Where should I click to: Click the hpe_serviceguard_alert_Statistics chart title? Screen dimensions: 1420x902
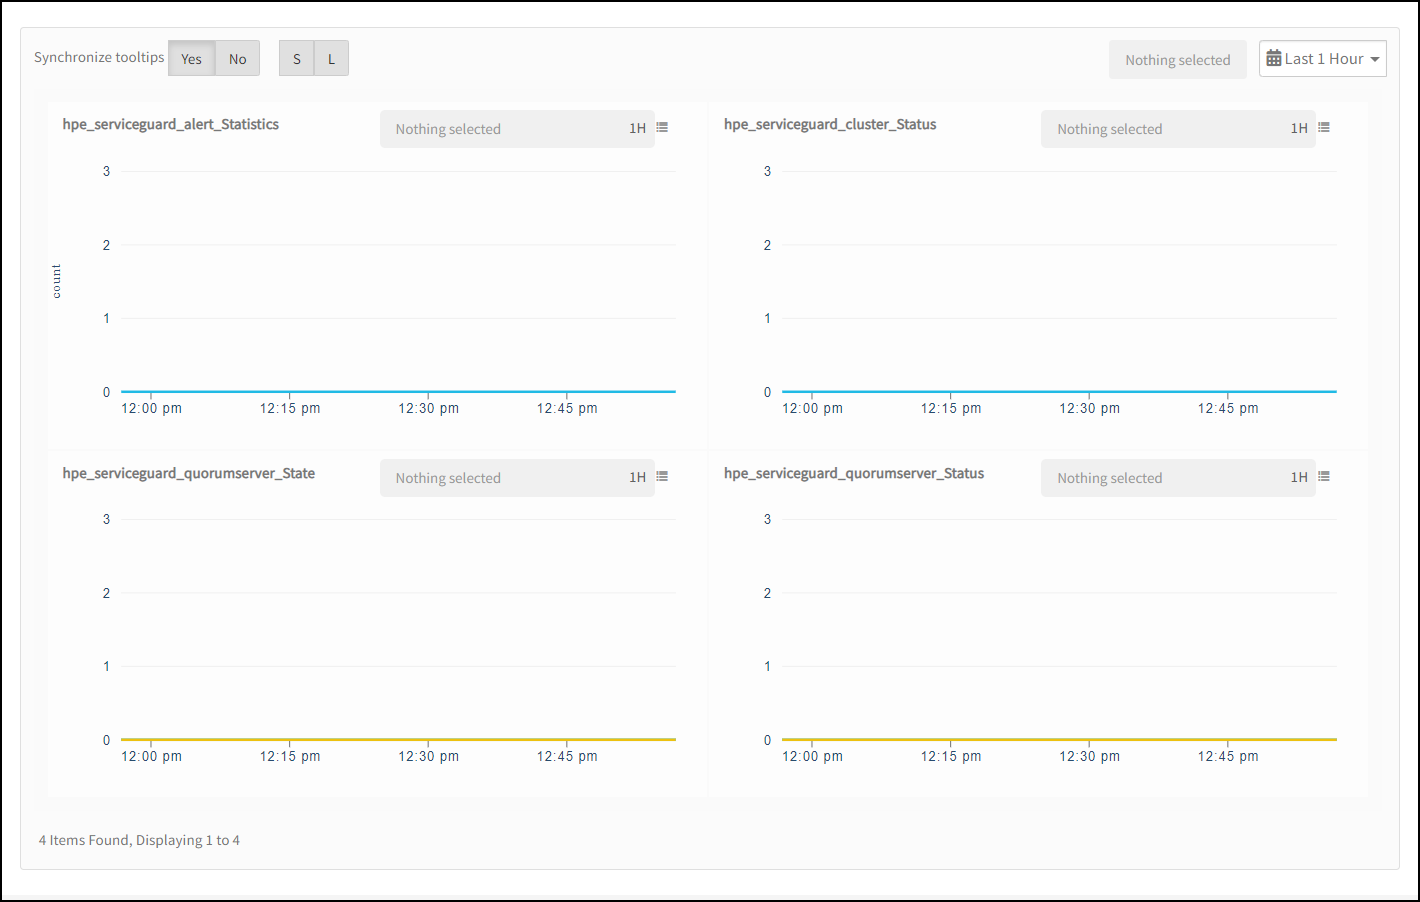(x=171, y=124)
